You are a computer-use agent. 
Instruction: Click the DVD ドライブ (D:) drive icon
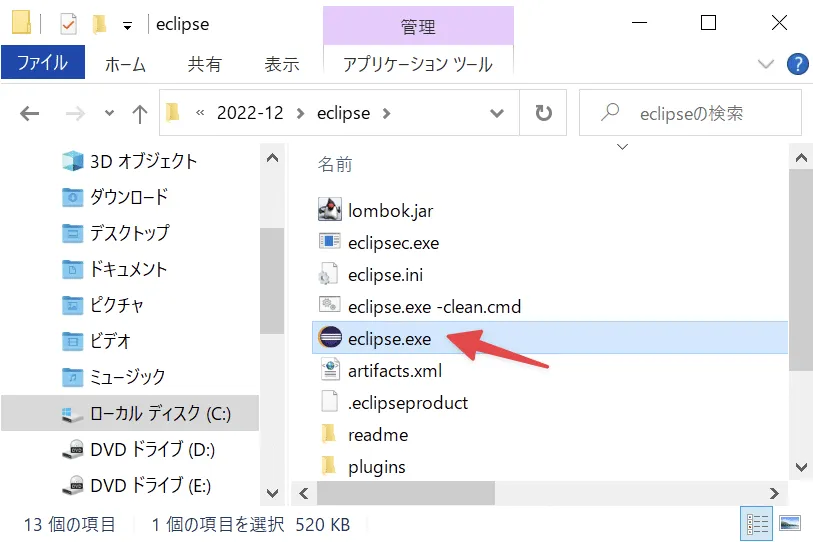73,449
